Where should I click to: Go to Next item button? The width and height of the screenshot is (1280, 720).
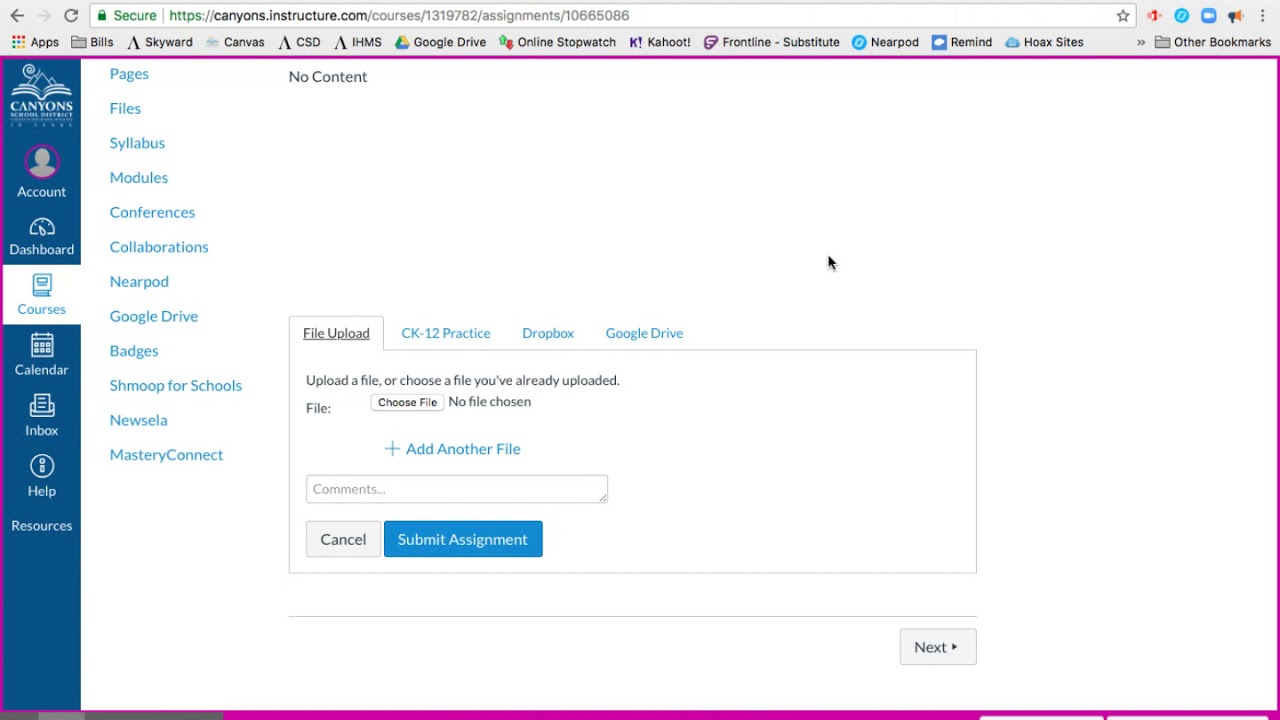click(938, 647)
